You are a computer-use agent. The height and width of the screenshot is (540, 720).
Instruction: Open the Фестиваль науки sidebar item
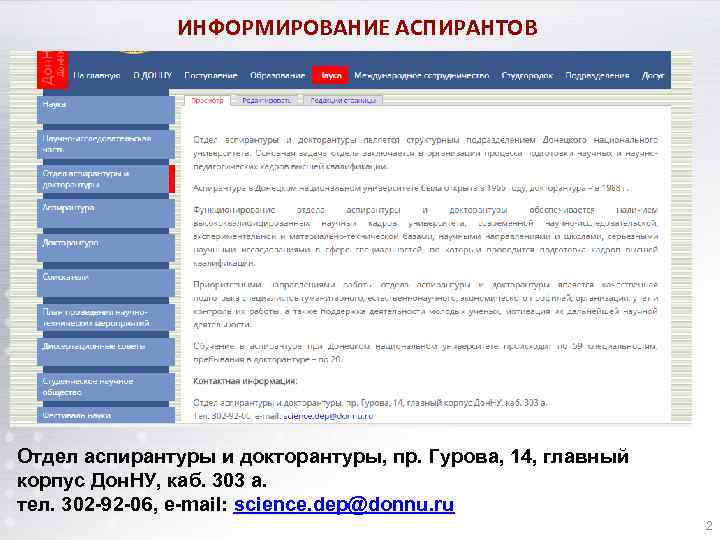coord(106,415)
